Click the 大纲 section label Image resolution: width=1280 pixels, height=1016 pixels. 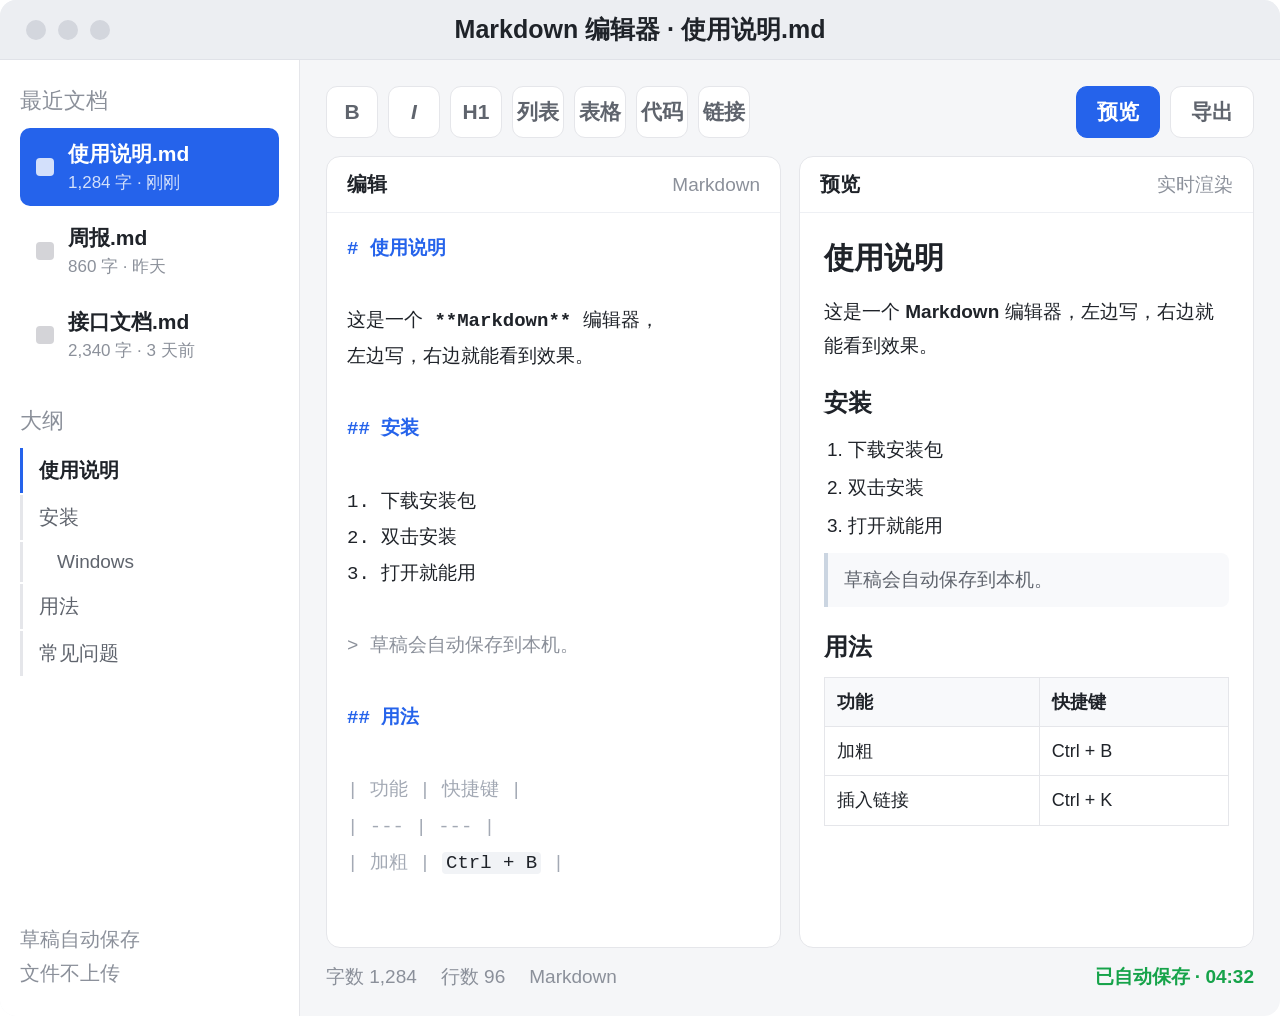point(42,421)
